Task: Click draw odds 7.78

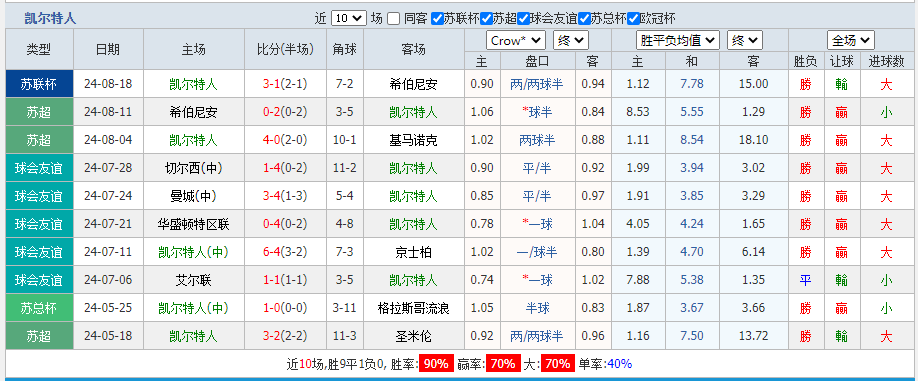Action: [692, 84]
